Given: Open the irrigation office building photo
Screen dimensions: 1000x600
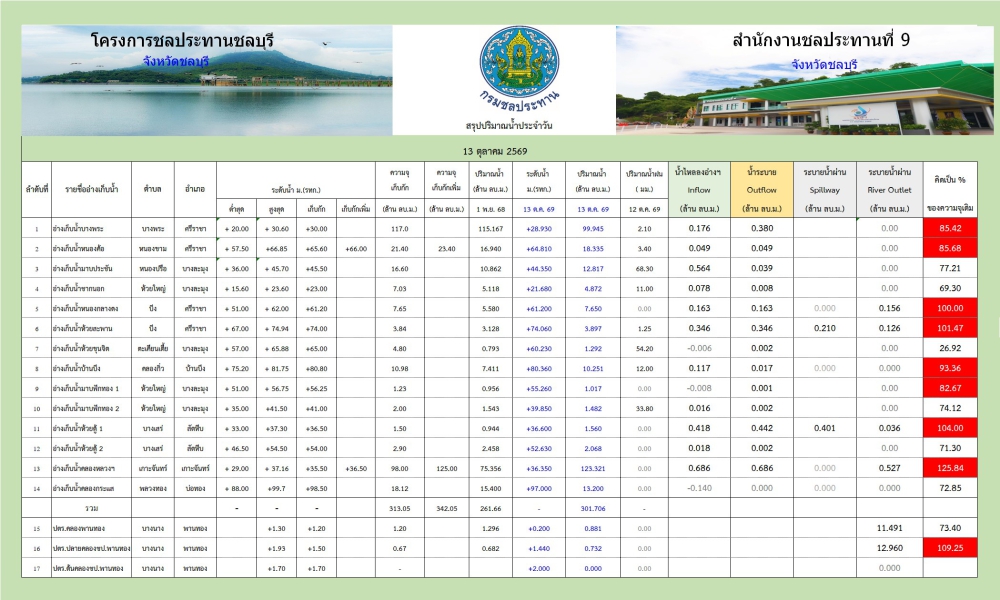Looking at the screenshot, I should pyautogui.click(x=804, y=80).
